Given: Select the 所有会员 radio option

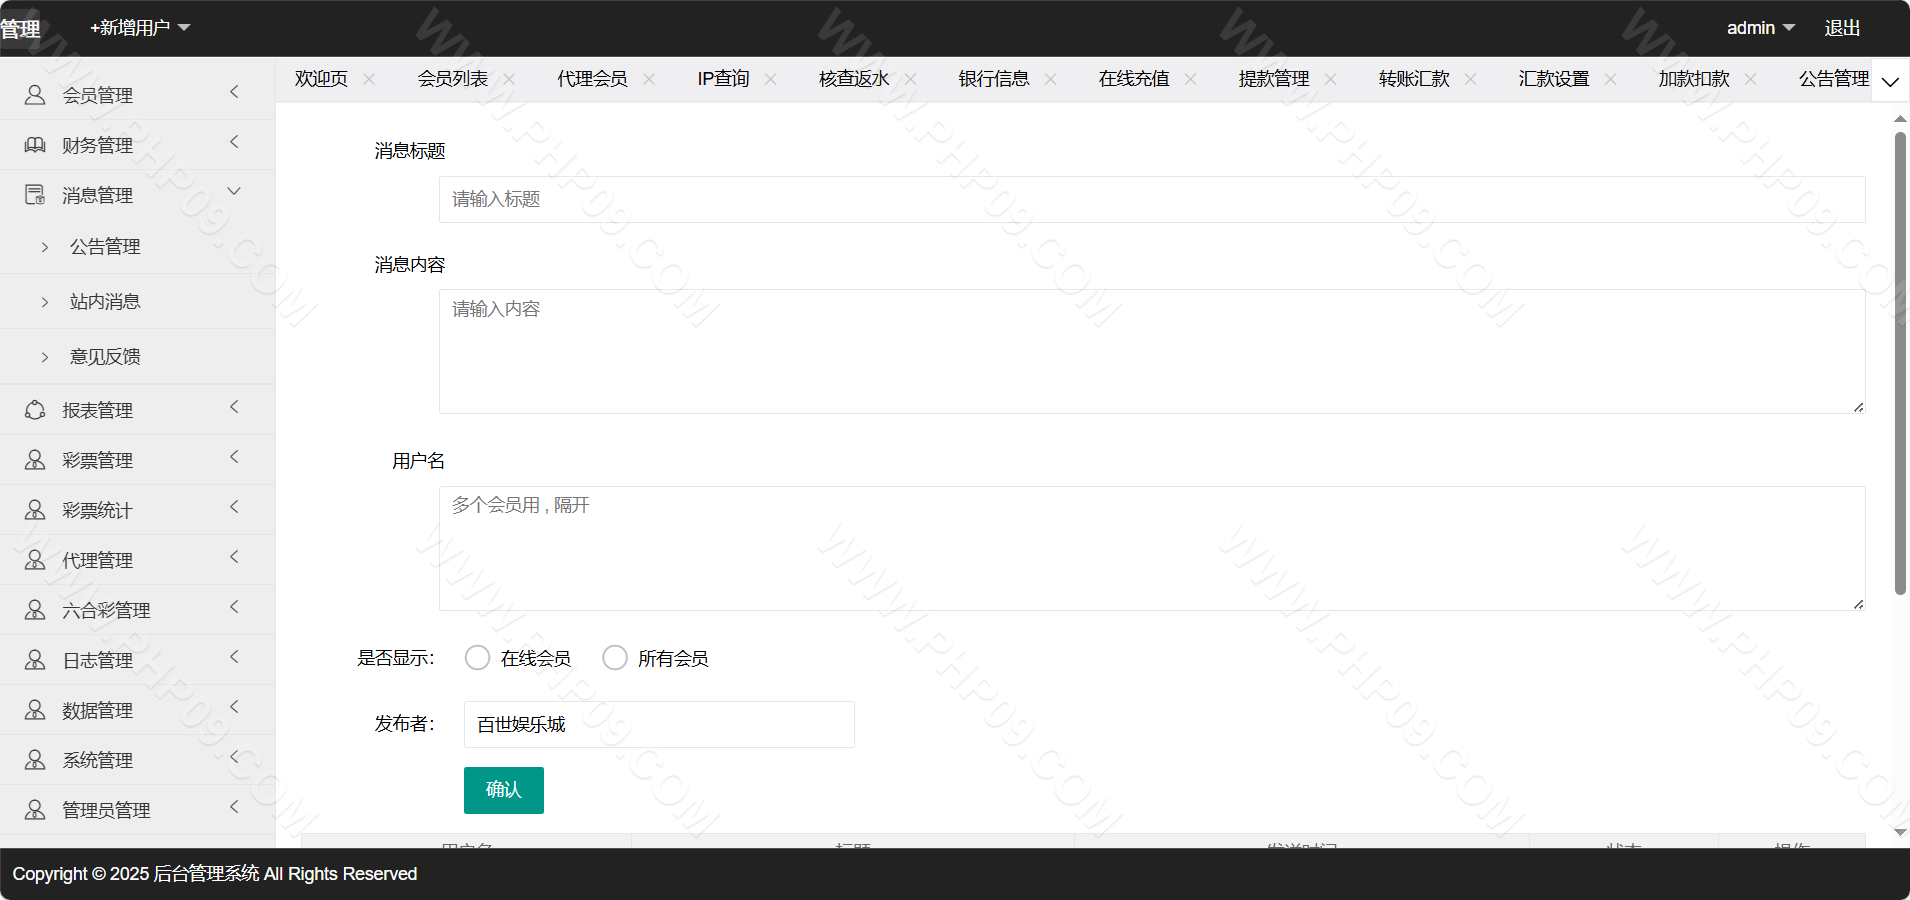Looking at the screenshot, I should (x=615, y=658).
